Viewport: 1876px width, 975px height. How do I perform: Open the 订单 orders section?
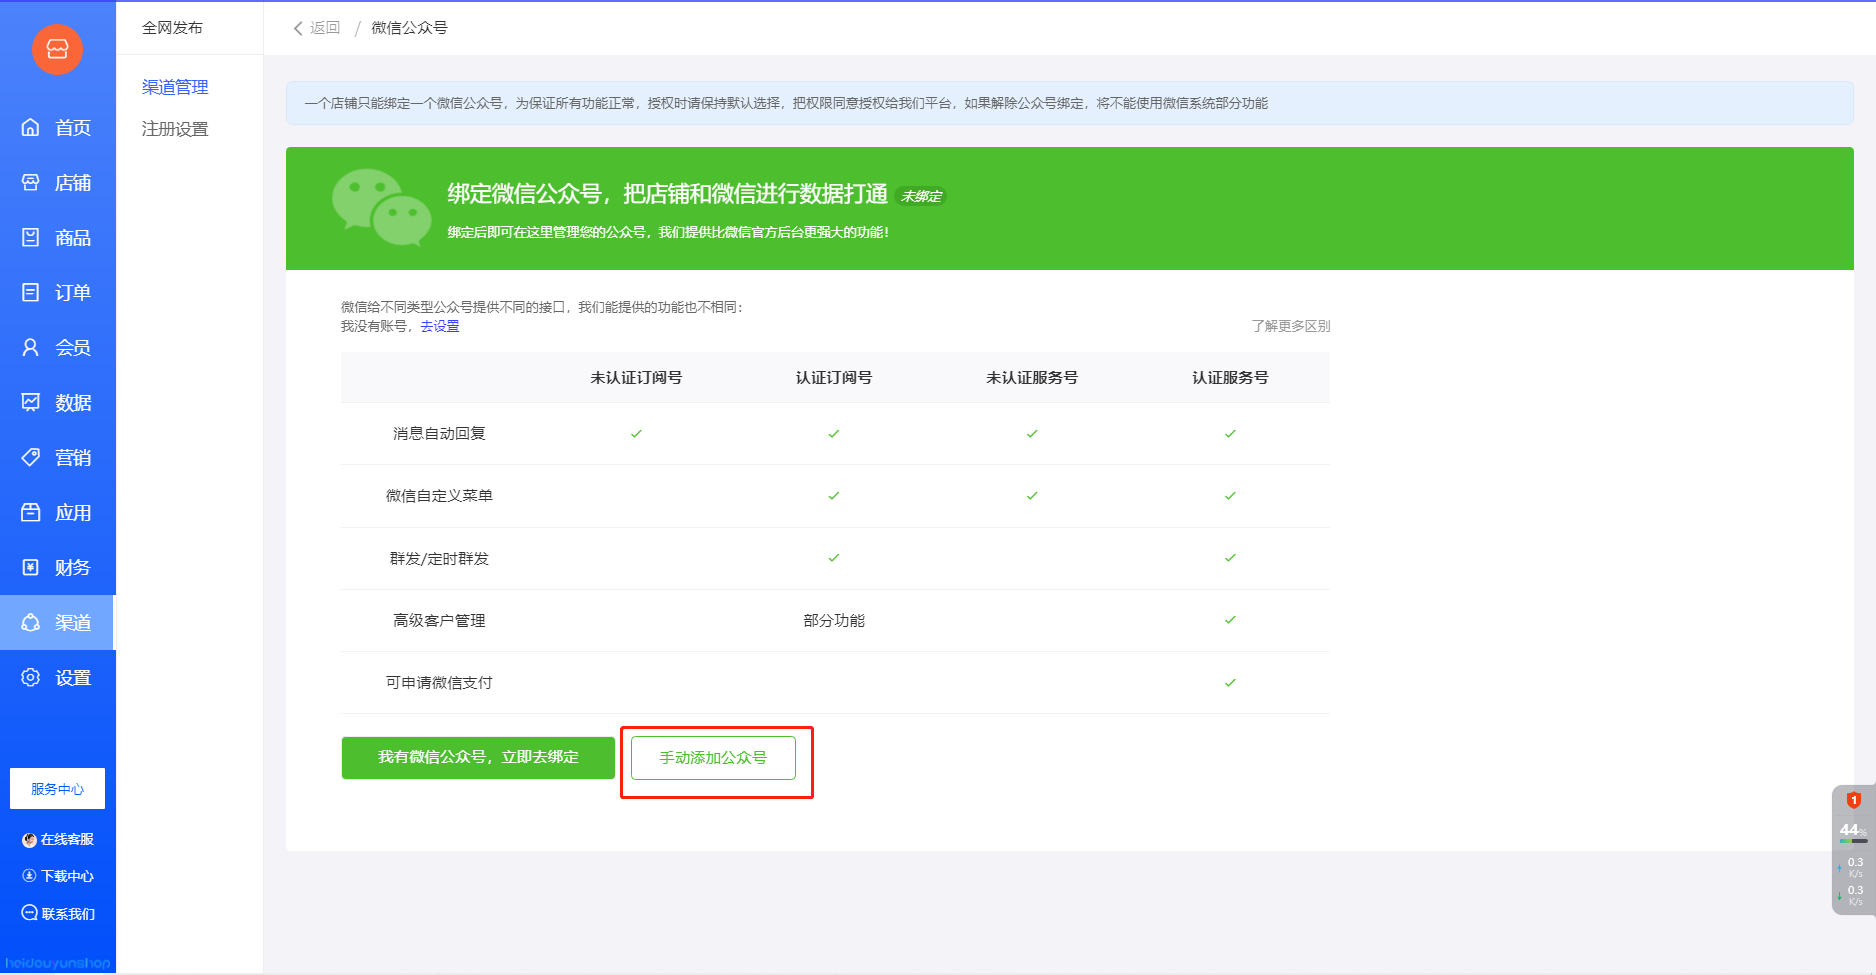tap(57, 293)
